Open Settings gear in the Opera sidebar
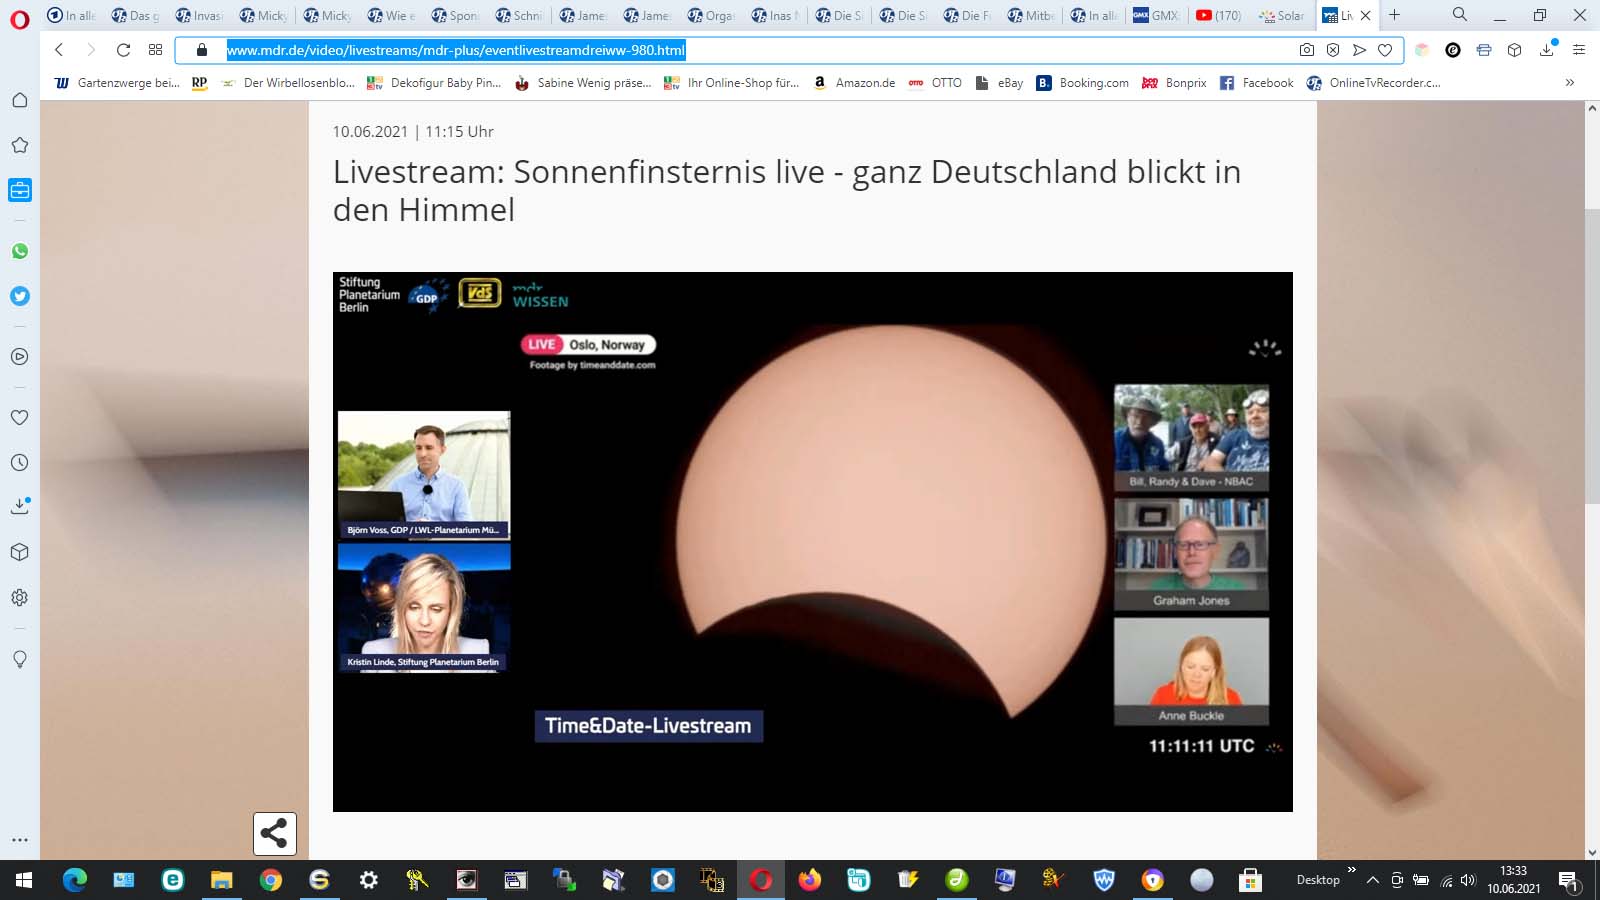 tap(19, 597)
